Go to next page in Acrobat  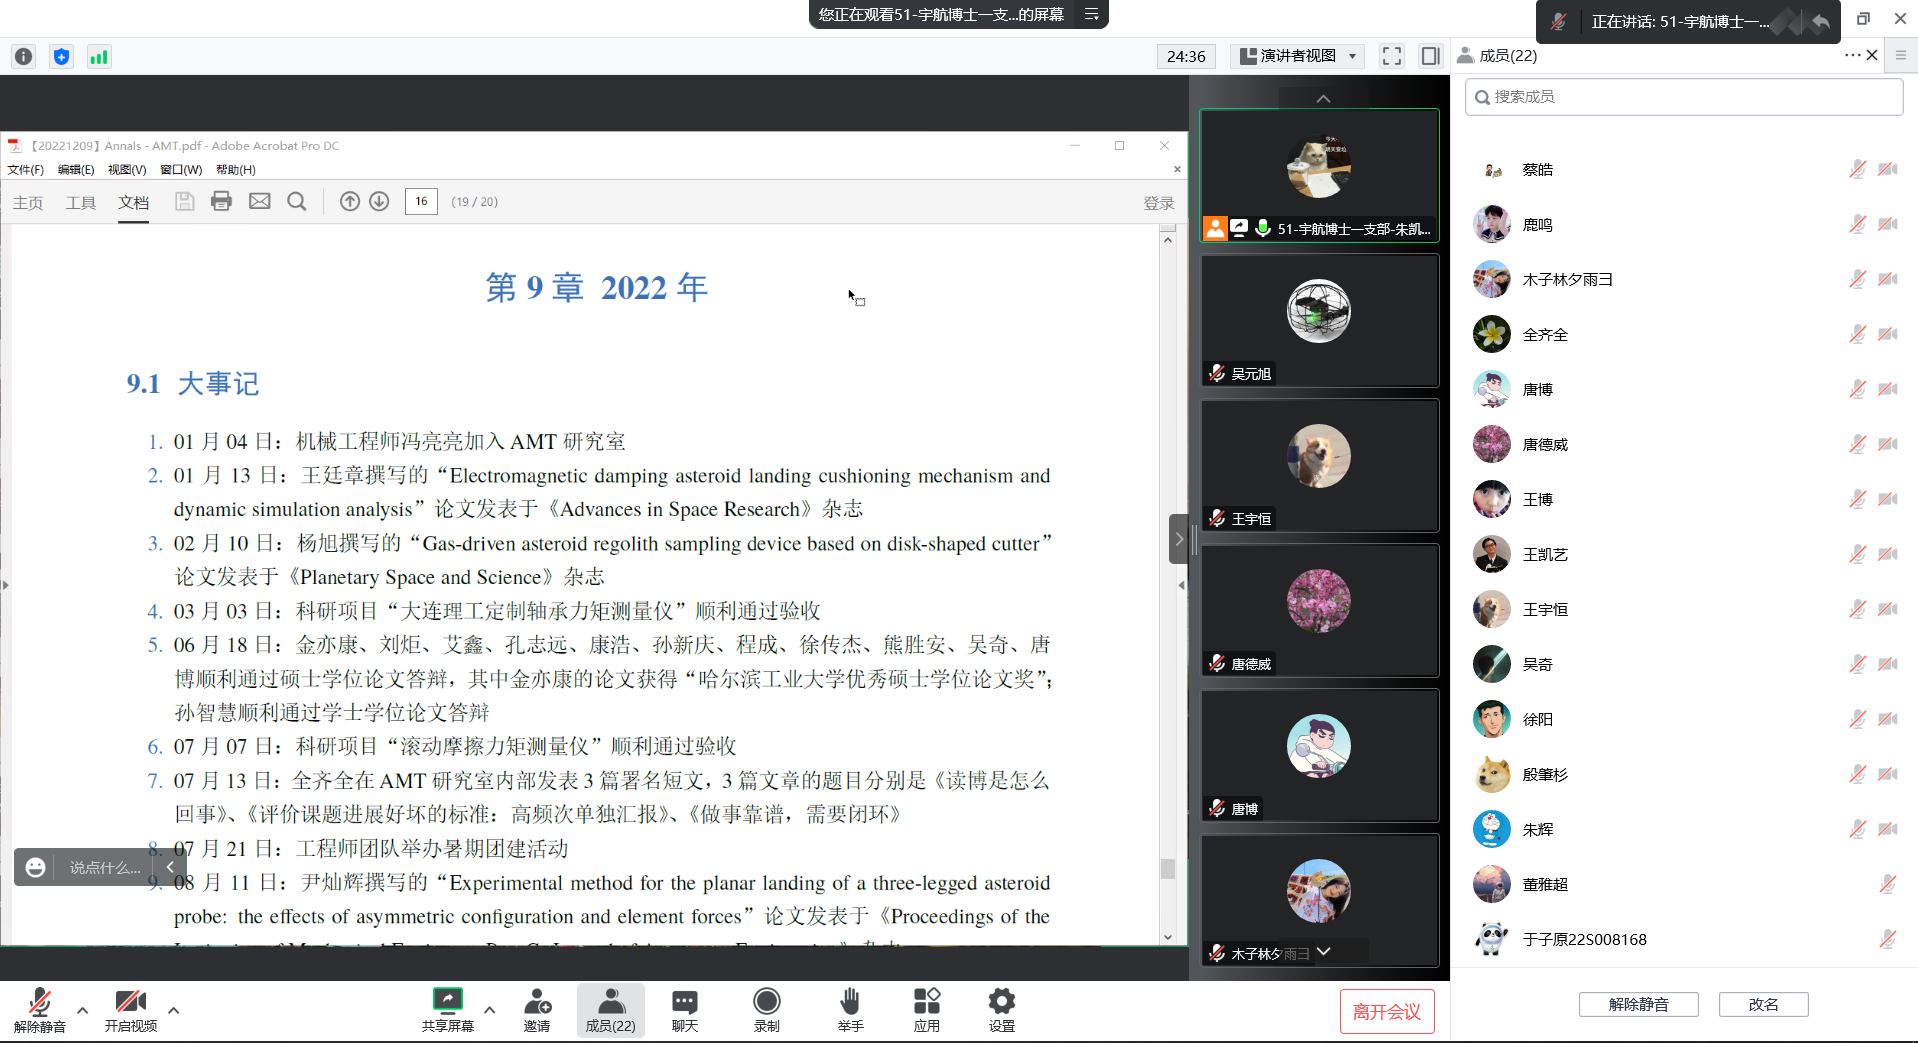tap(379, 201)
